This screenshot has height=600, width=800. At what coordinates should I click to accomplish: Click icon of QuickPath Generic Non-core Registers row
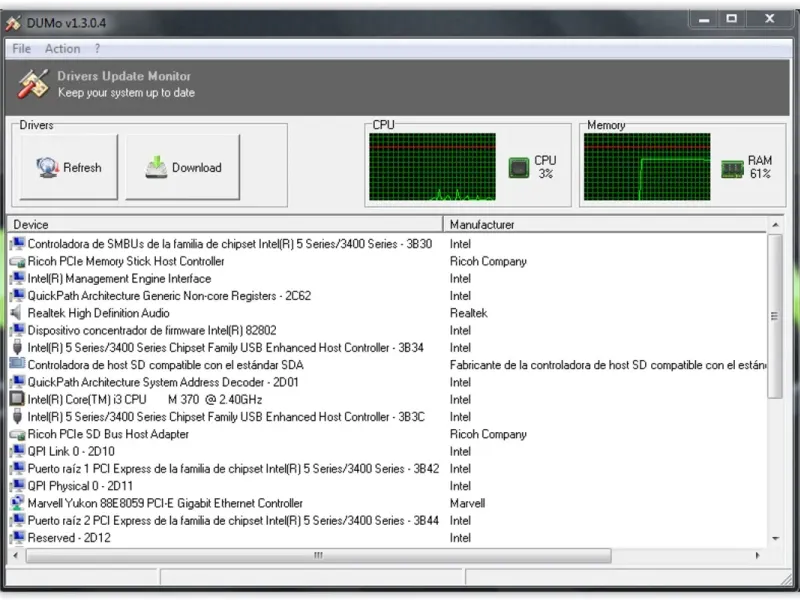pyautogui.click(x=18, y=295)
